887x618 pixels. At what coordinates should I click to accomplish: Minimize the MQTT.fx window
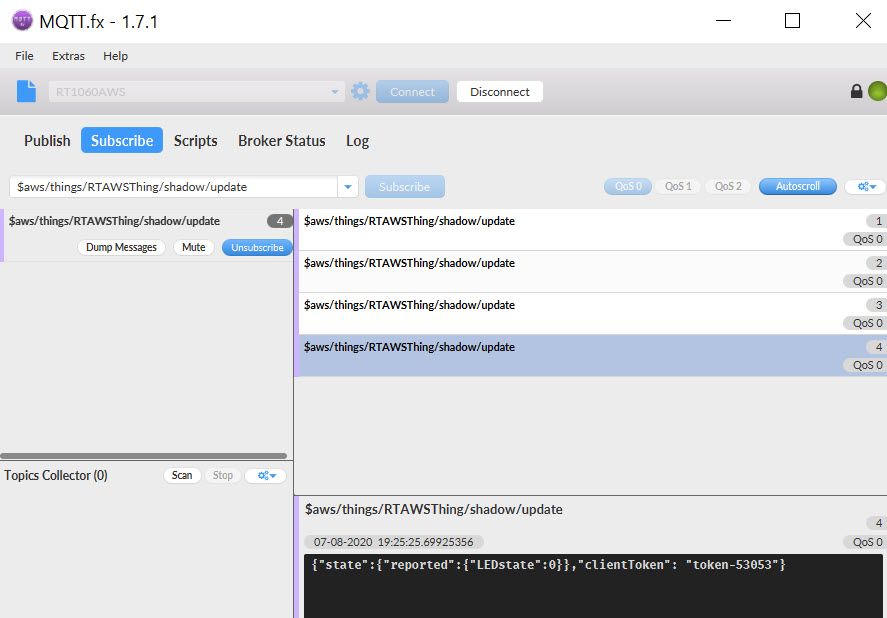pos(724,21)
